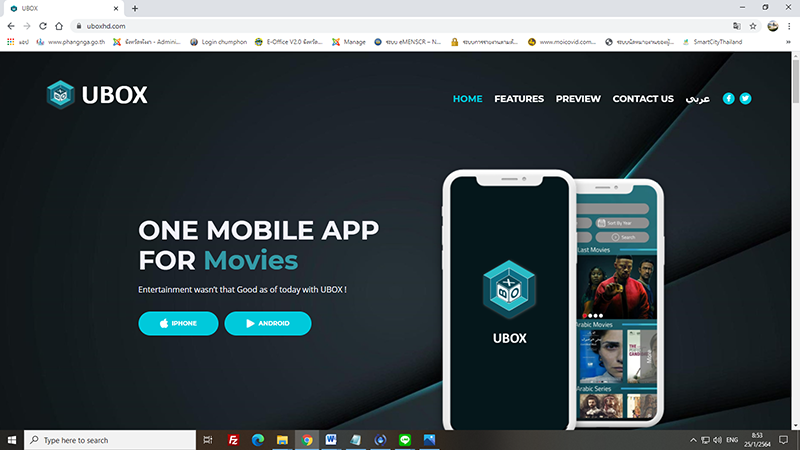Open Microsoft Edge from the taskbar
Image resolution: width=800 pixels, height=450 pixels.
point(258,440)
